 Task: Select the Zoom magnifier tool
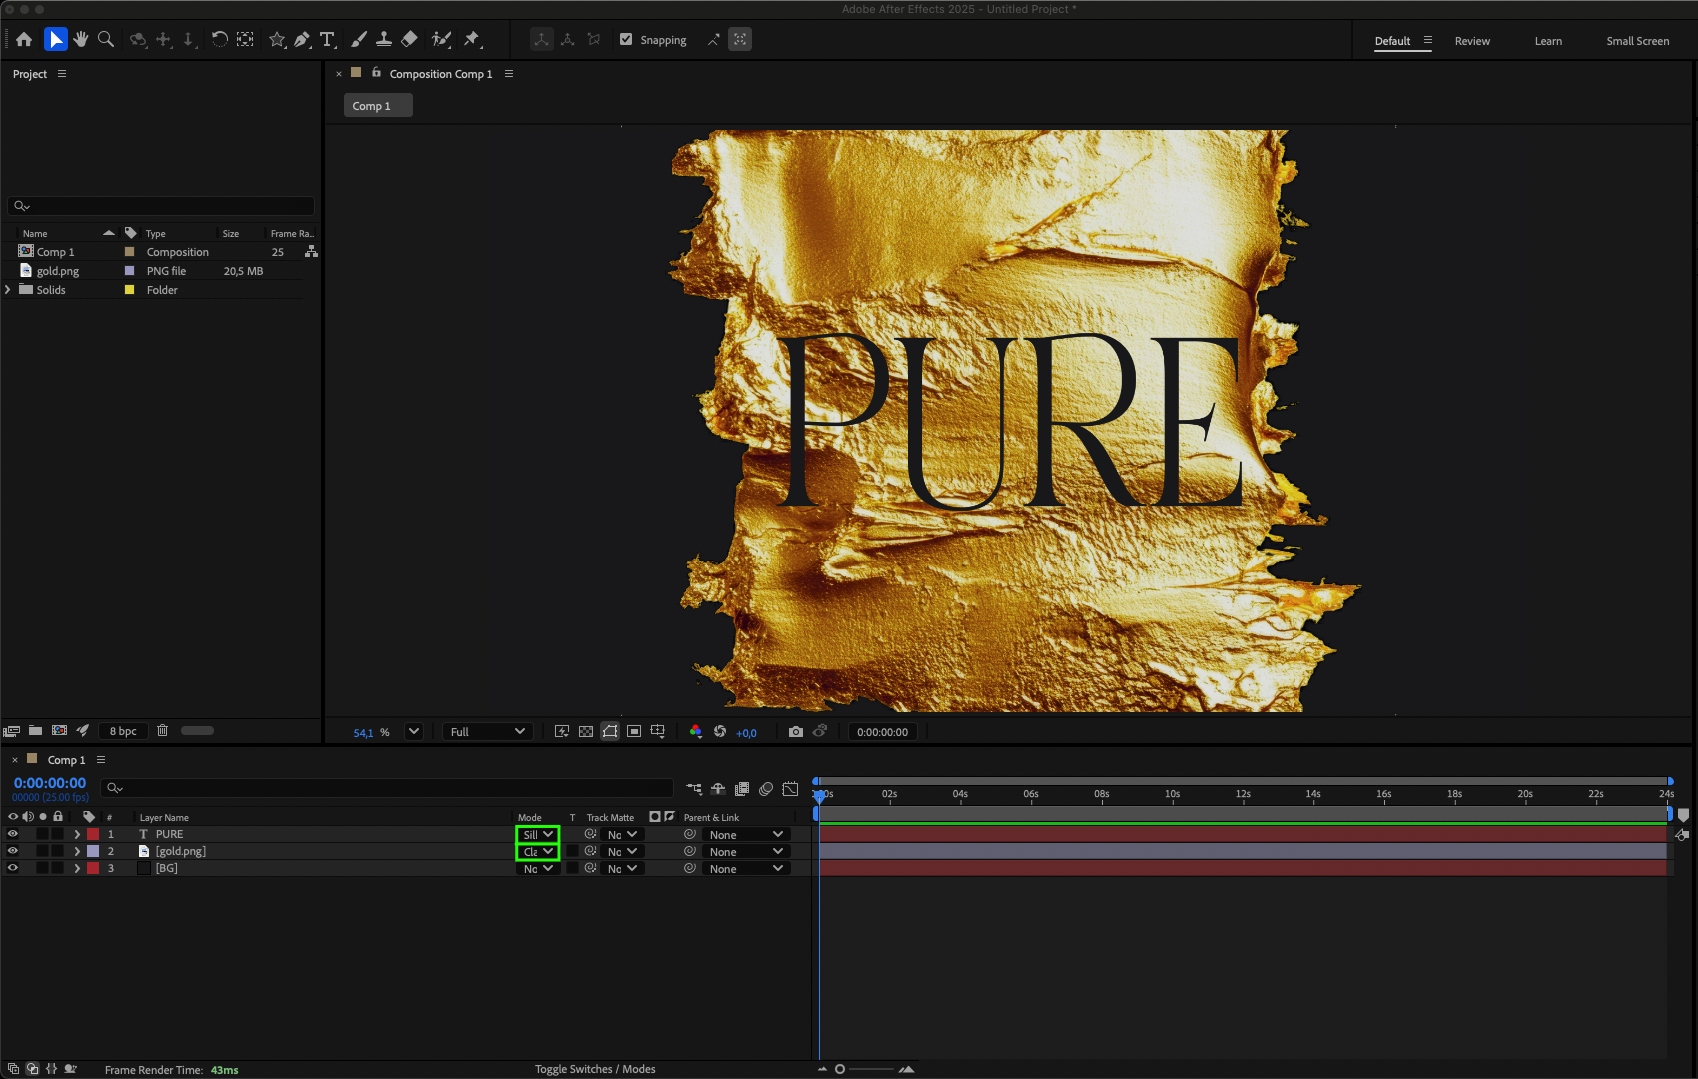click(x=106, y=40)
